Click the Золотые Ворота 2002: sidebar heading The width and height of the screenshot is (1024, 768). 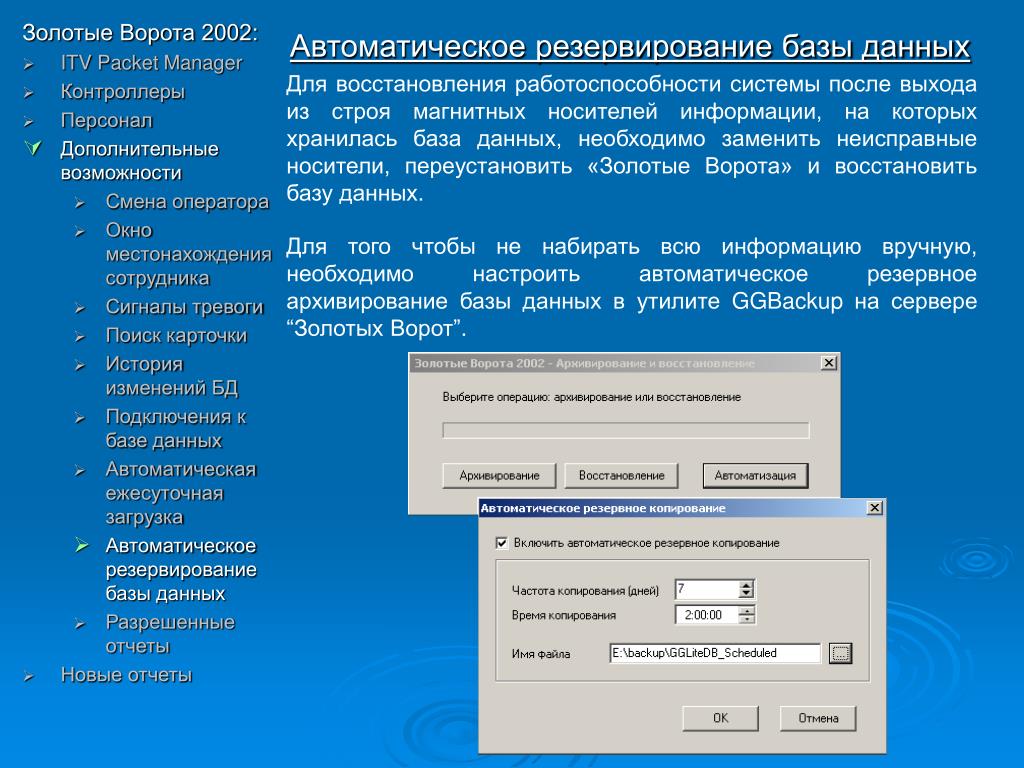pyautogui.click(x=140, y=33)
